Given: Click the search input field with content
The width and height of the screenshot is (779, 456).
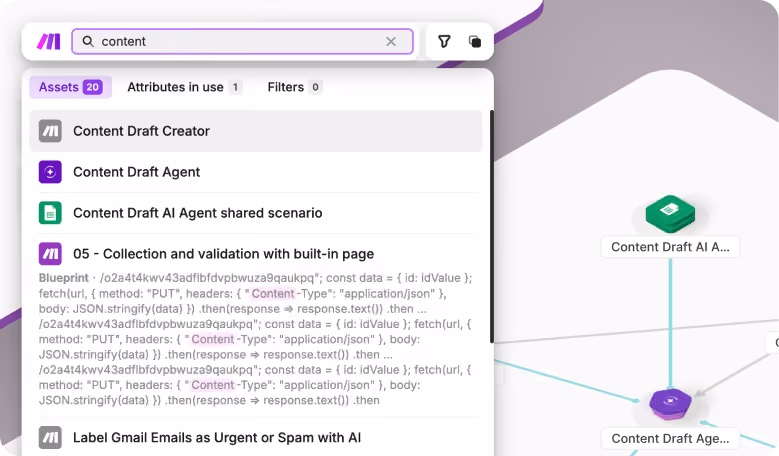Looking at the screenshot, I should (242, 41).
